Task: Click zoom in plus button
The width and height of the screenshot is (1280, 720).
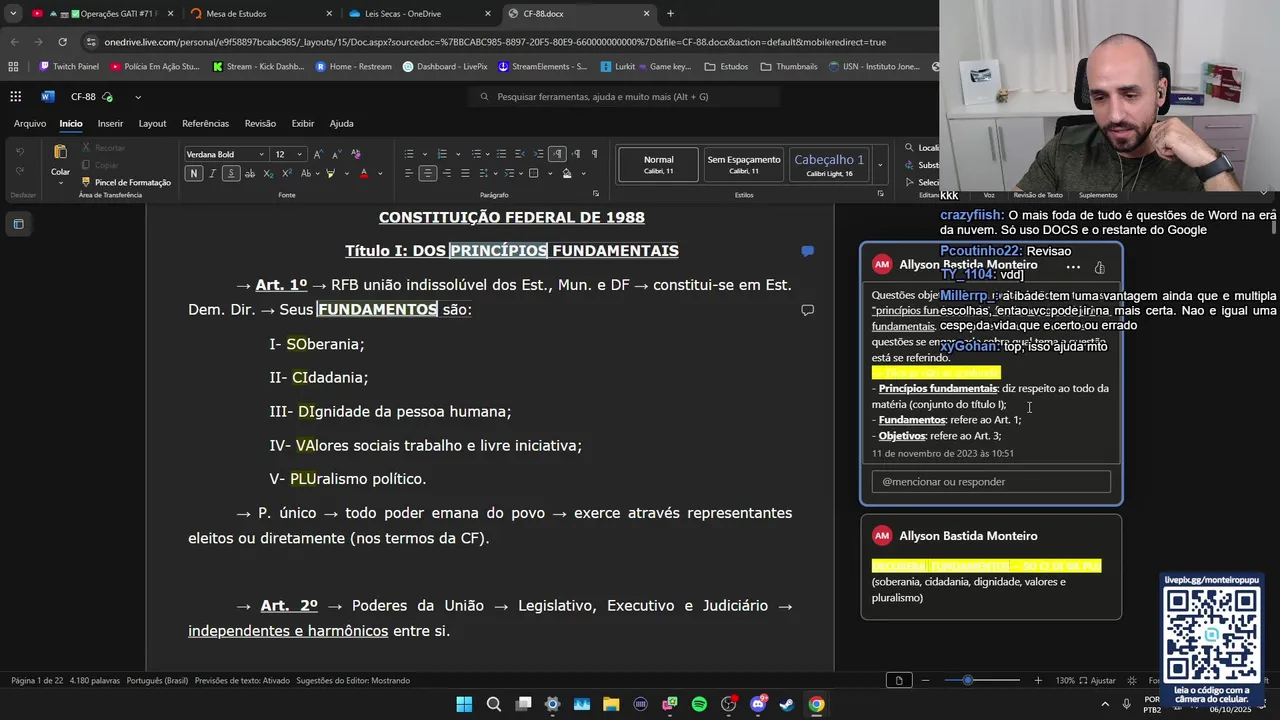Action: click(x=1037, y=680)
